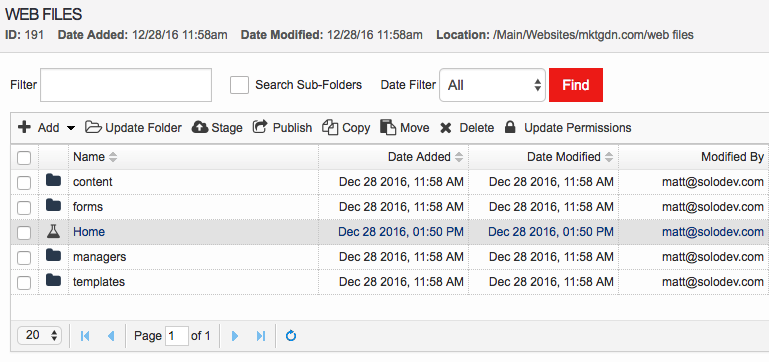769x362 pixels.
Task: Enable the Search Sub-Folders checkbox
Action: (x=240, y=85)
